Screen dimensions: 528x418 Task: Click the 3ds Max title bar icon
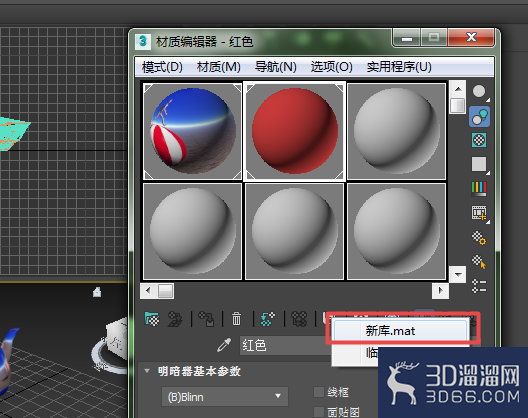tap(143, 42)
